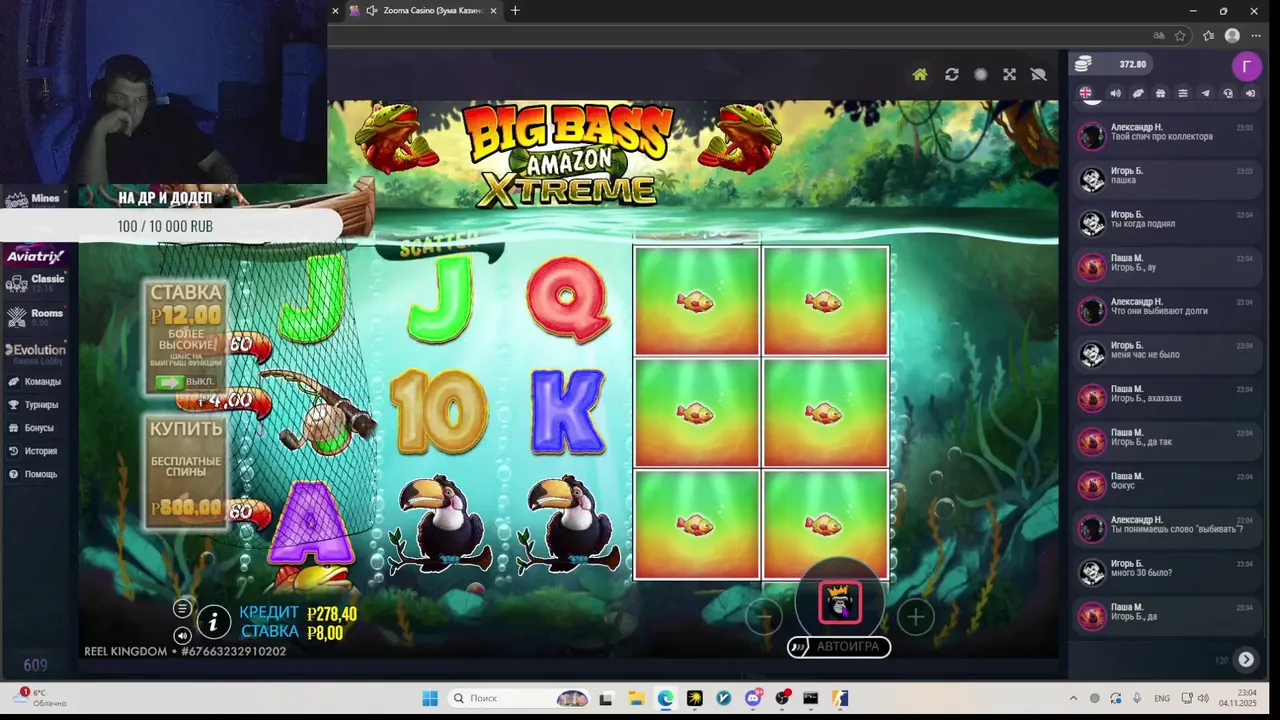Viewport: 1280px width, 720px height.
Task: Open Microsoft Edge from the taskbar
Action: pyautogui.click(x=666, y=698)
